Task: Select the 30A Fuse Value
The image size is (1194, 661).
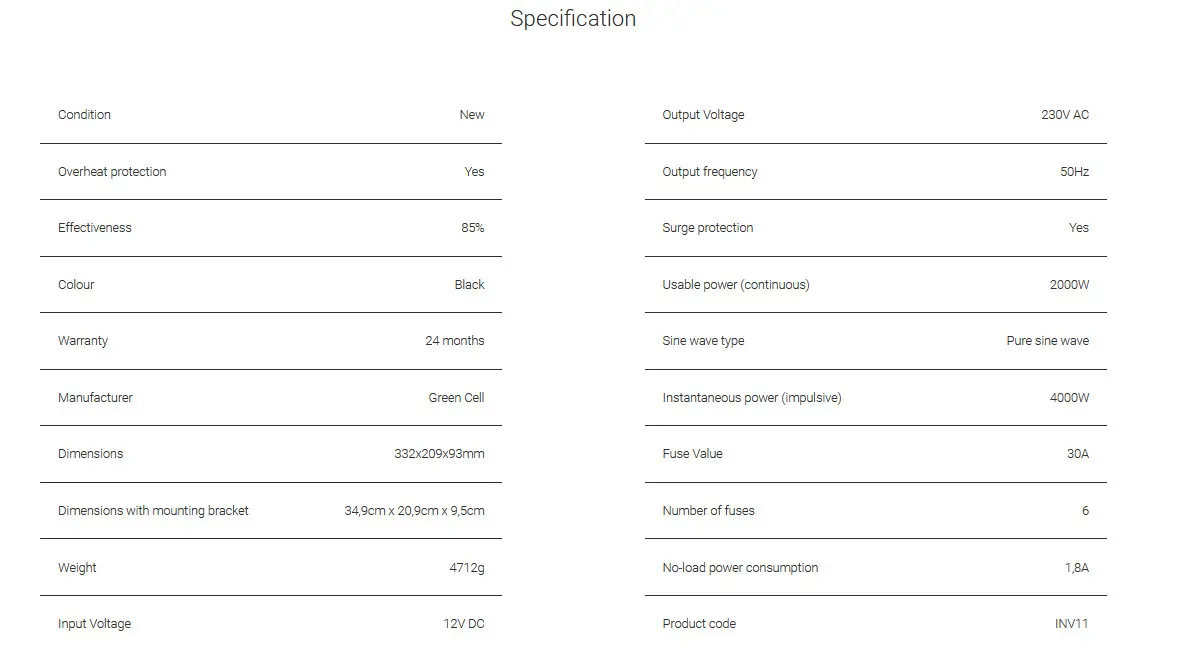Action: tap(1077, 454)
